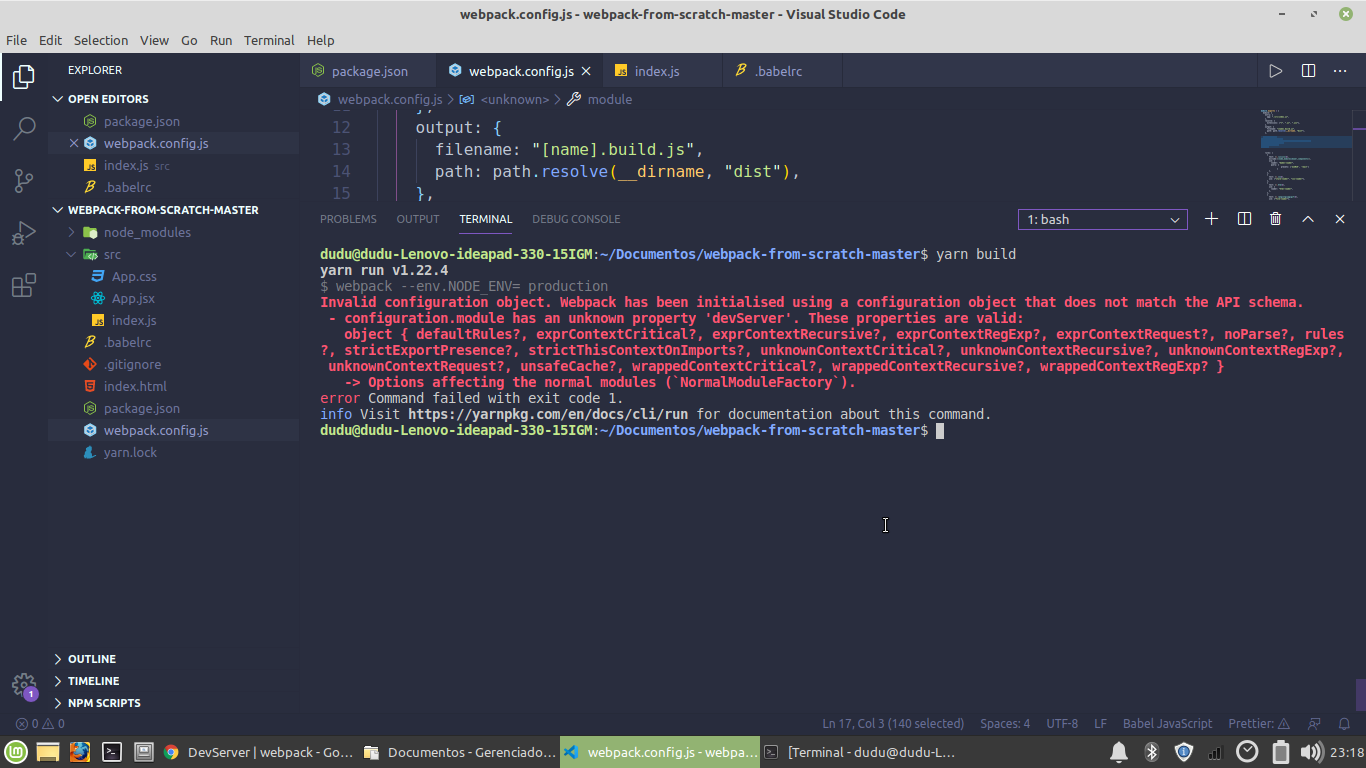Change indentation Spaces: 4 setting
This screenshot has width=1366, height=768.
pos(1004,723)
